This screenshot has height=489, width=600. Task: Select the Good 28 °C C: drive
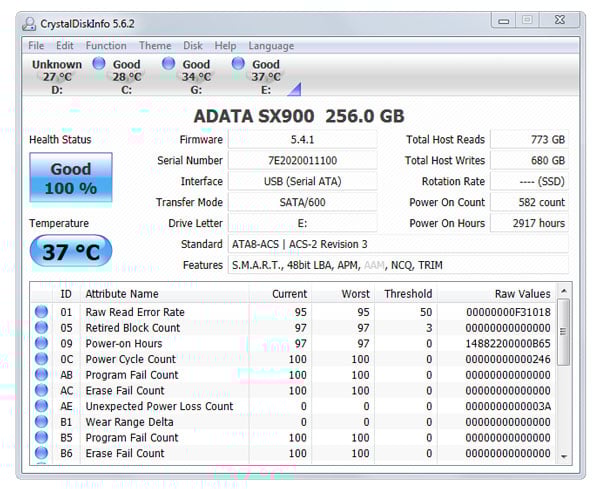pos(126,77)
